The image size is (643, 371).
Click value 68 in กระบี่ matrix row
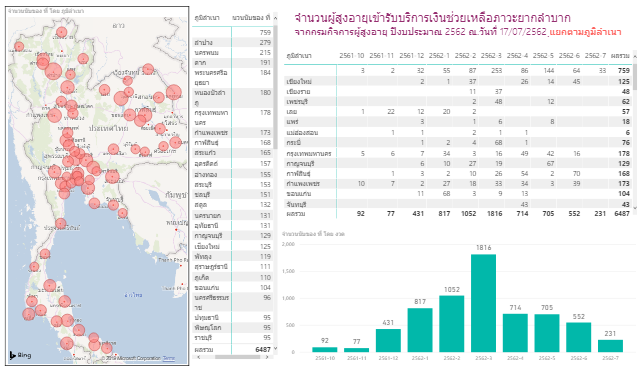(498, 143)
